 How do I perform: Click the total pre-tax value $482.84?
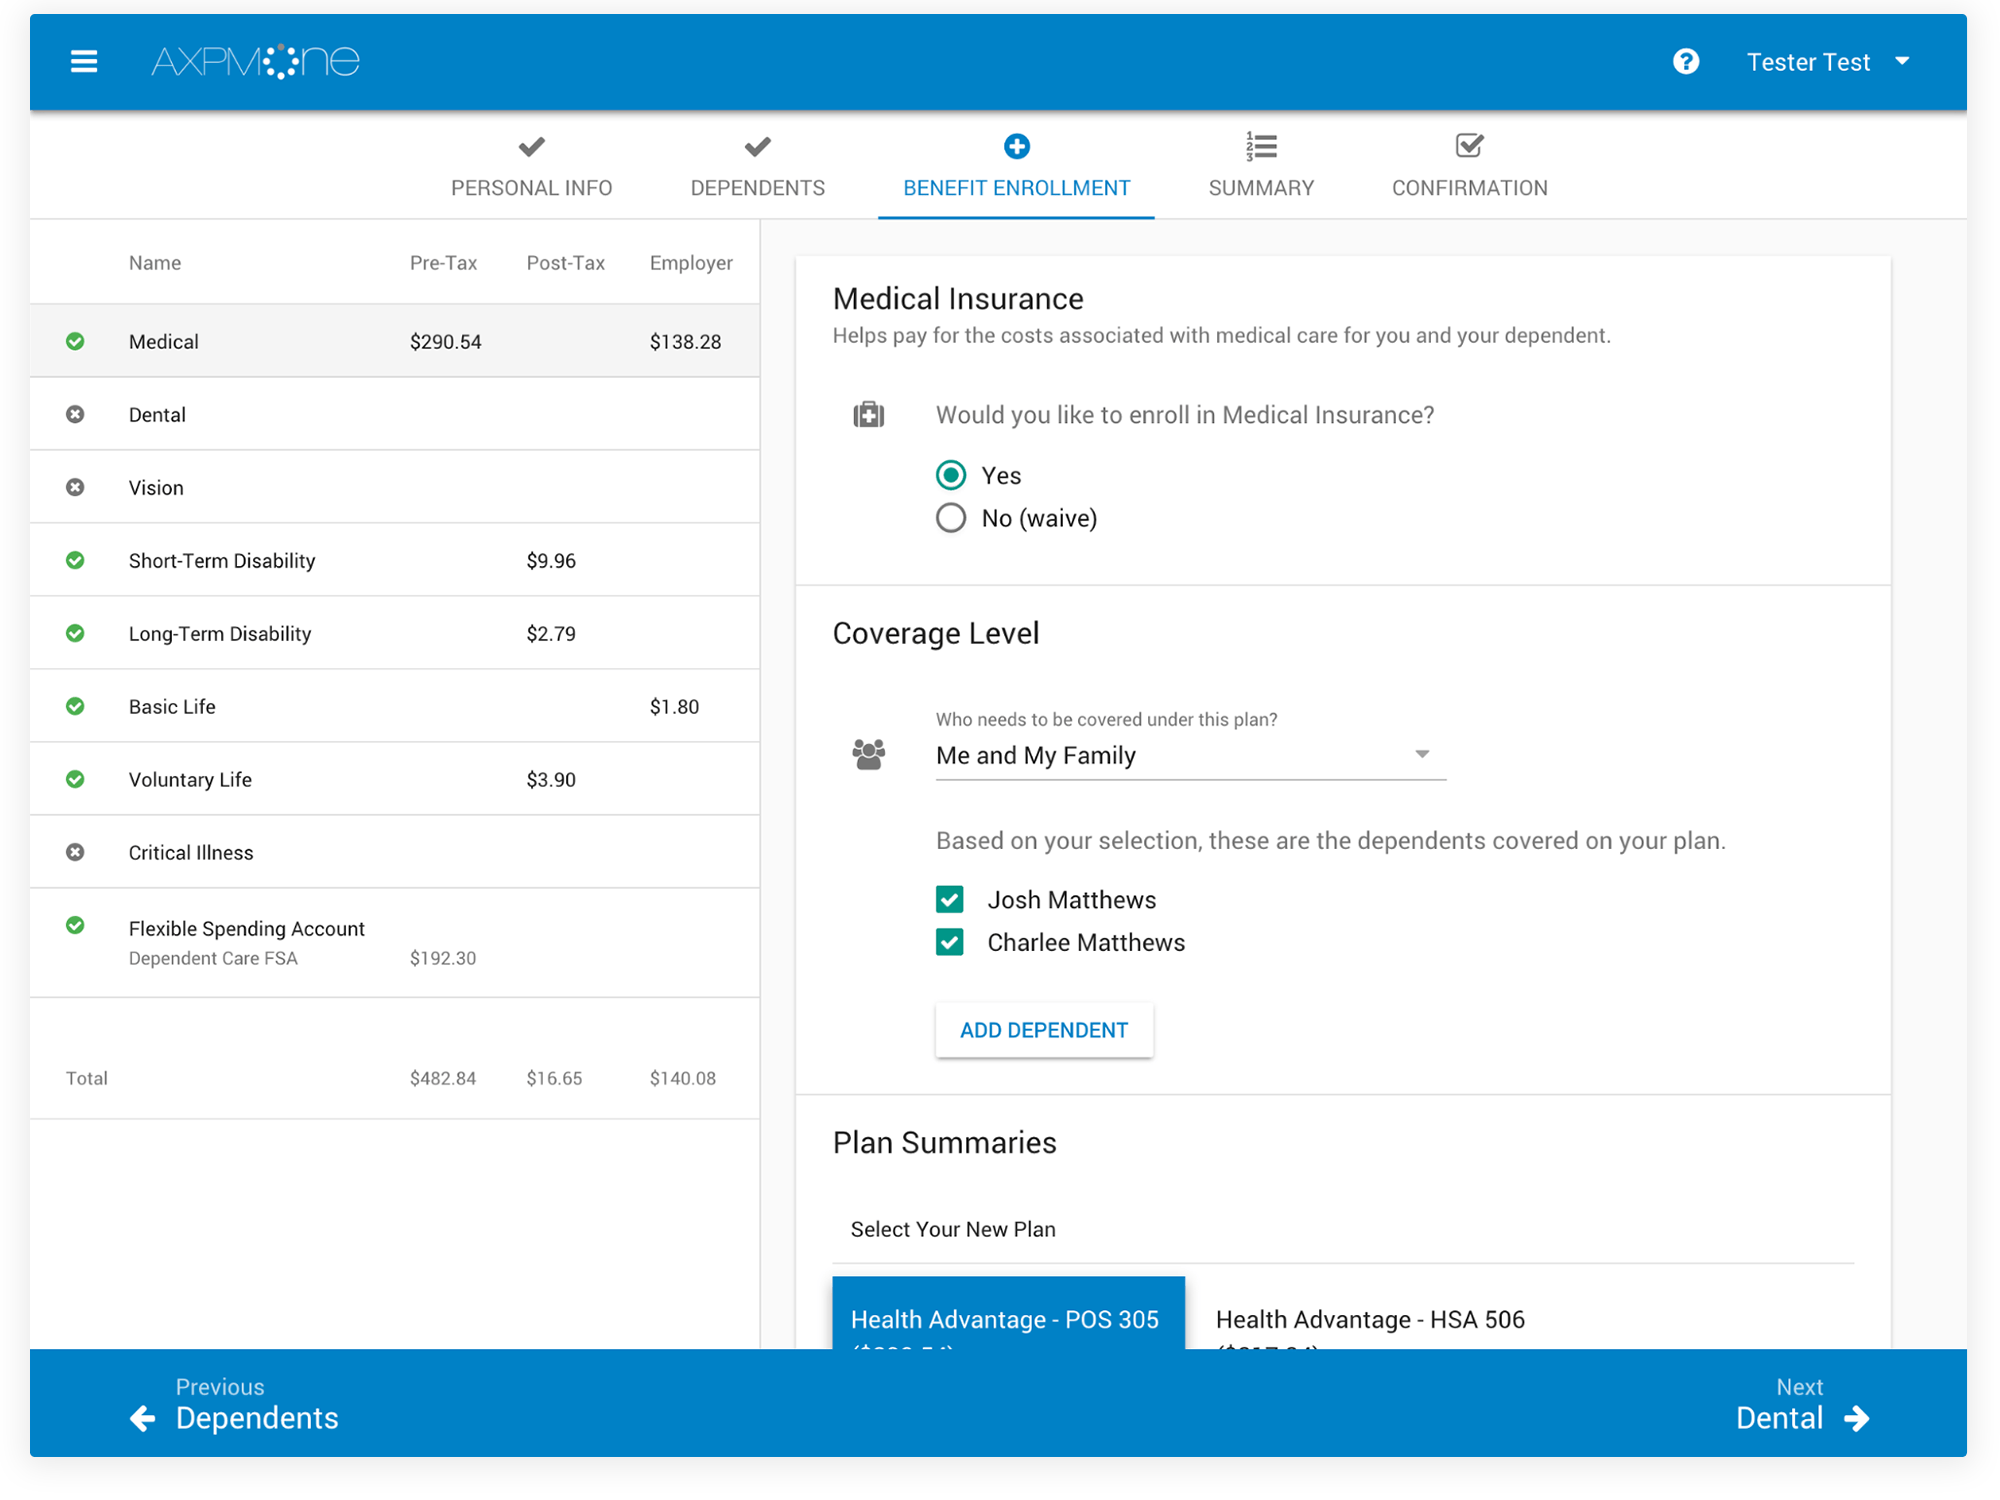(443, 1078)
